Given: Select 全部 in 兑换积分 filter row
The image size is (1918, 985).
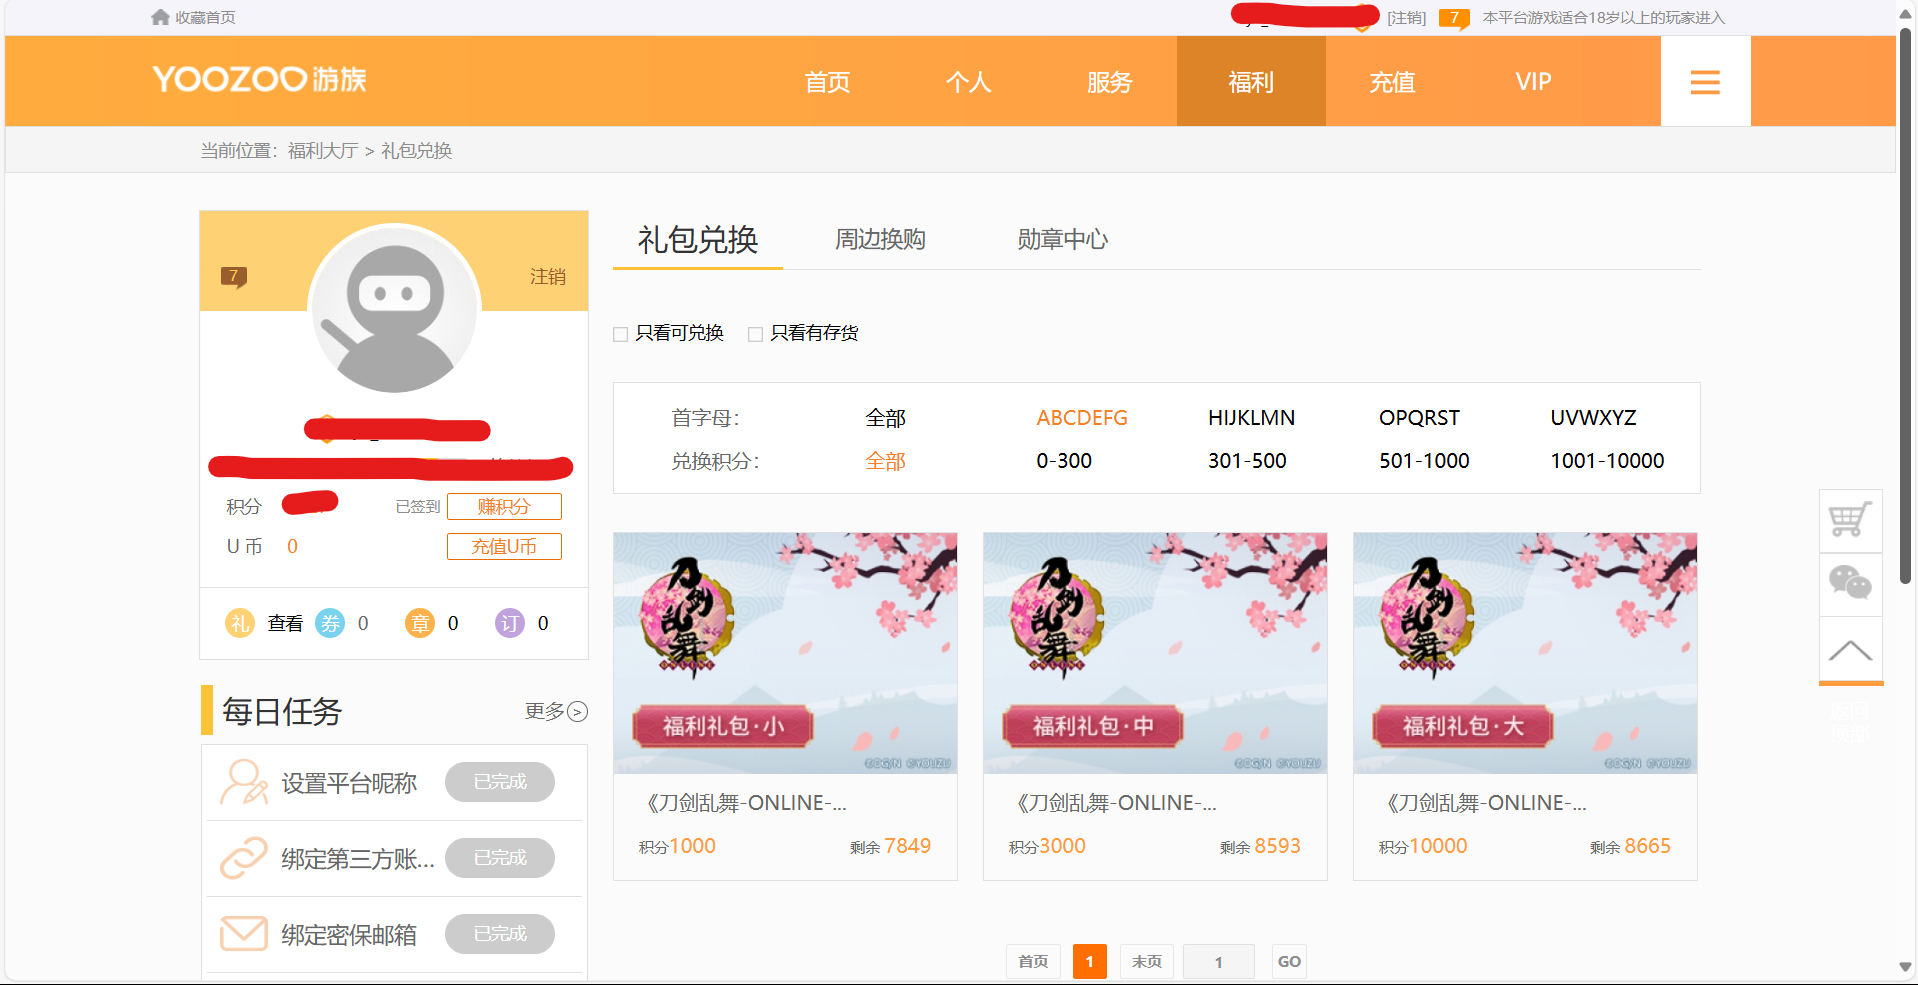Looking at the screenshot, I should click(x=885, y=461).
